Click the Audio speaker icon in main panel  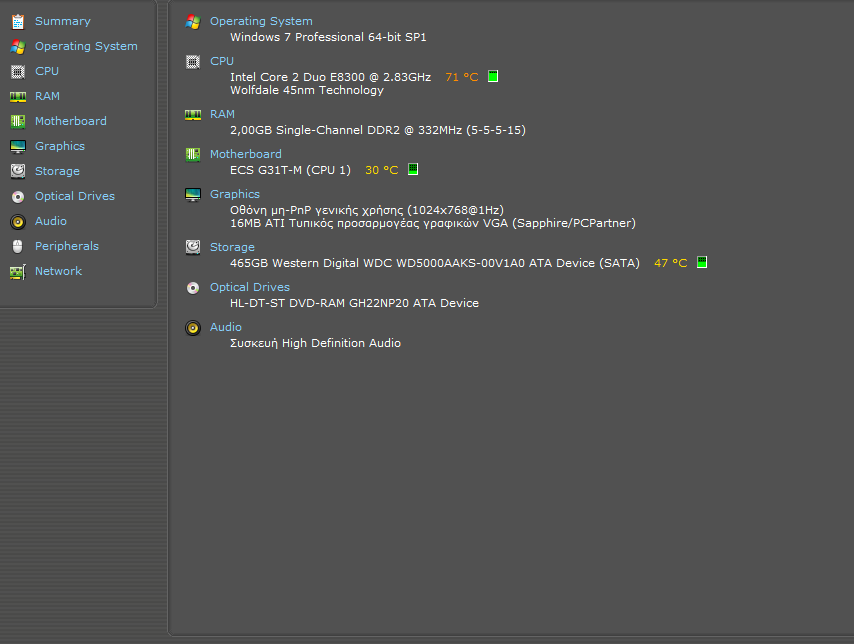(193, 328)
